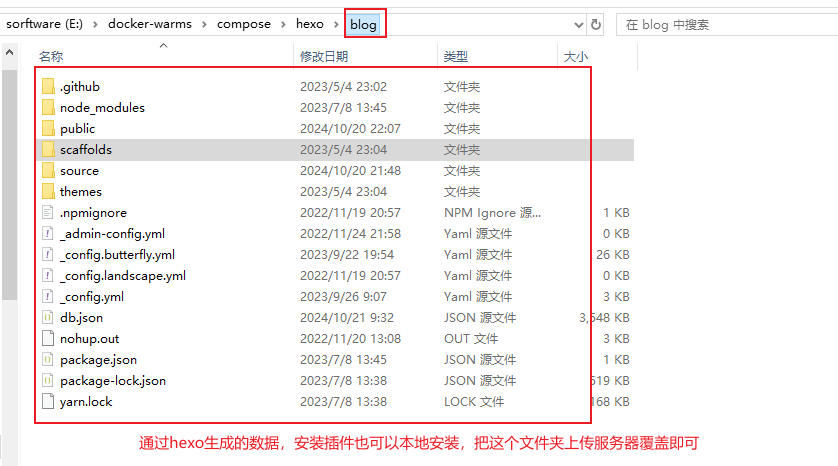This screenshot has width=838, height=466.
Task: Select the db.json file name
Action: coord(81,317)
